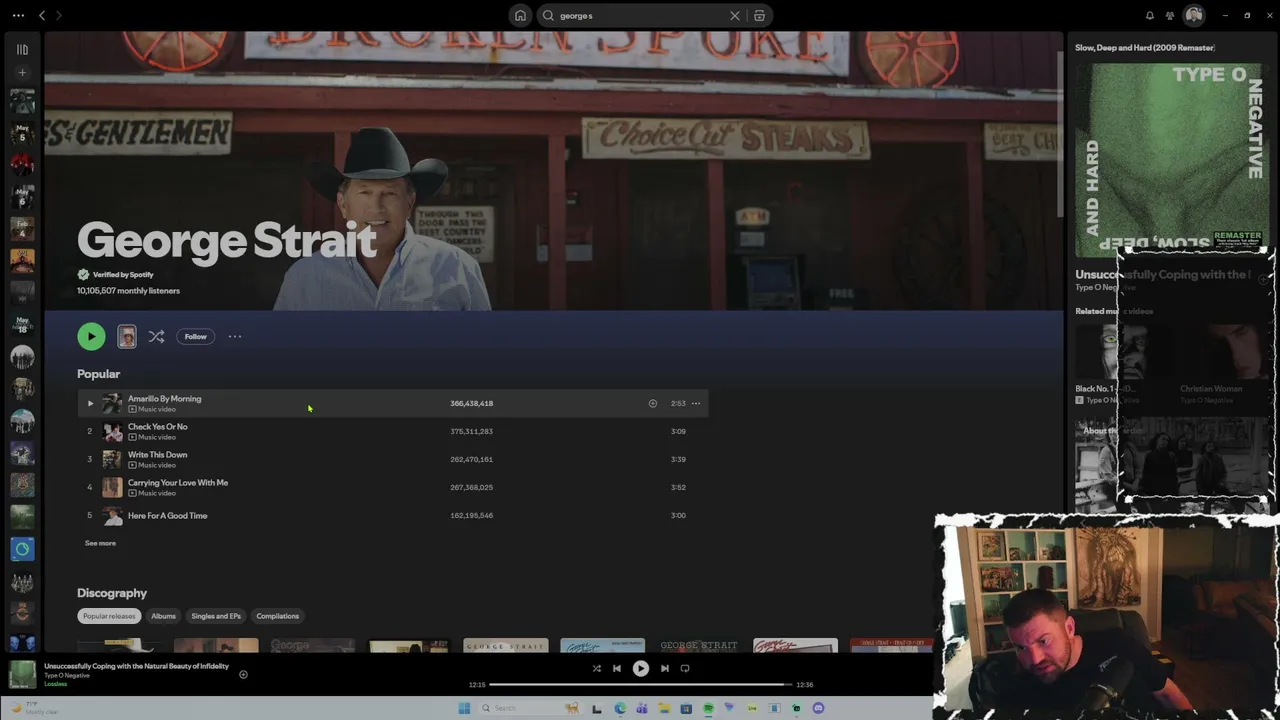Open the Browse icon in the search bar
Screen dimensions: 1280x720
[759, 15]
